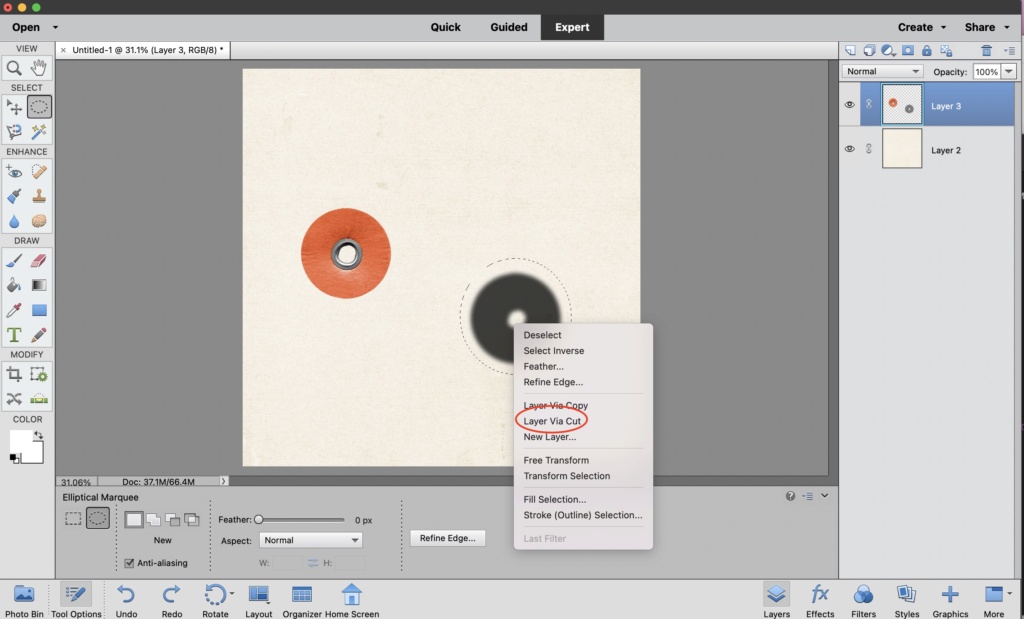The image size is (1024, 619).
Task: Toggle the link icon on Layer 2
Action: pyautogui.click(x=869, y=149)
